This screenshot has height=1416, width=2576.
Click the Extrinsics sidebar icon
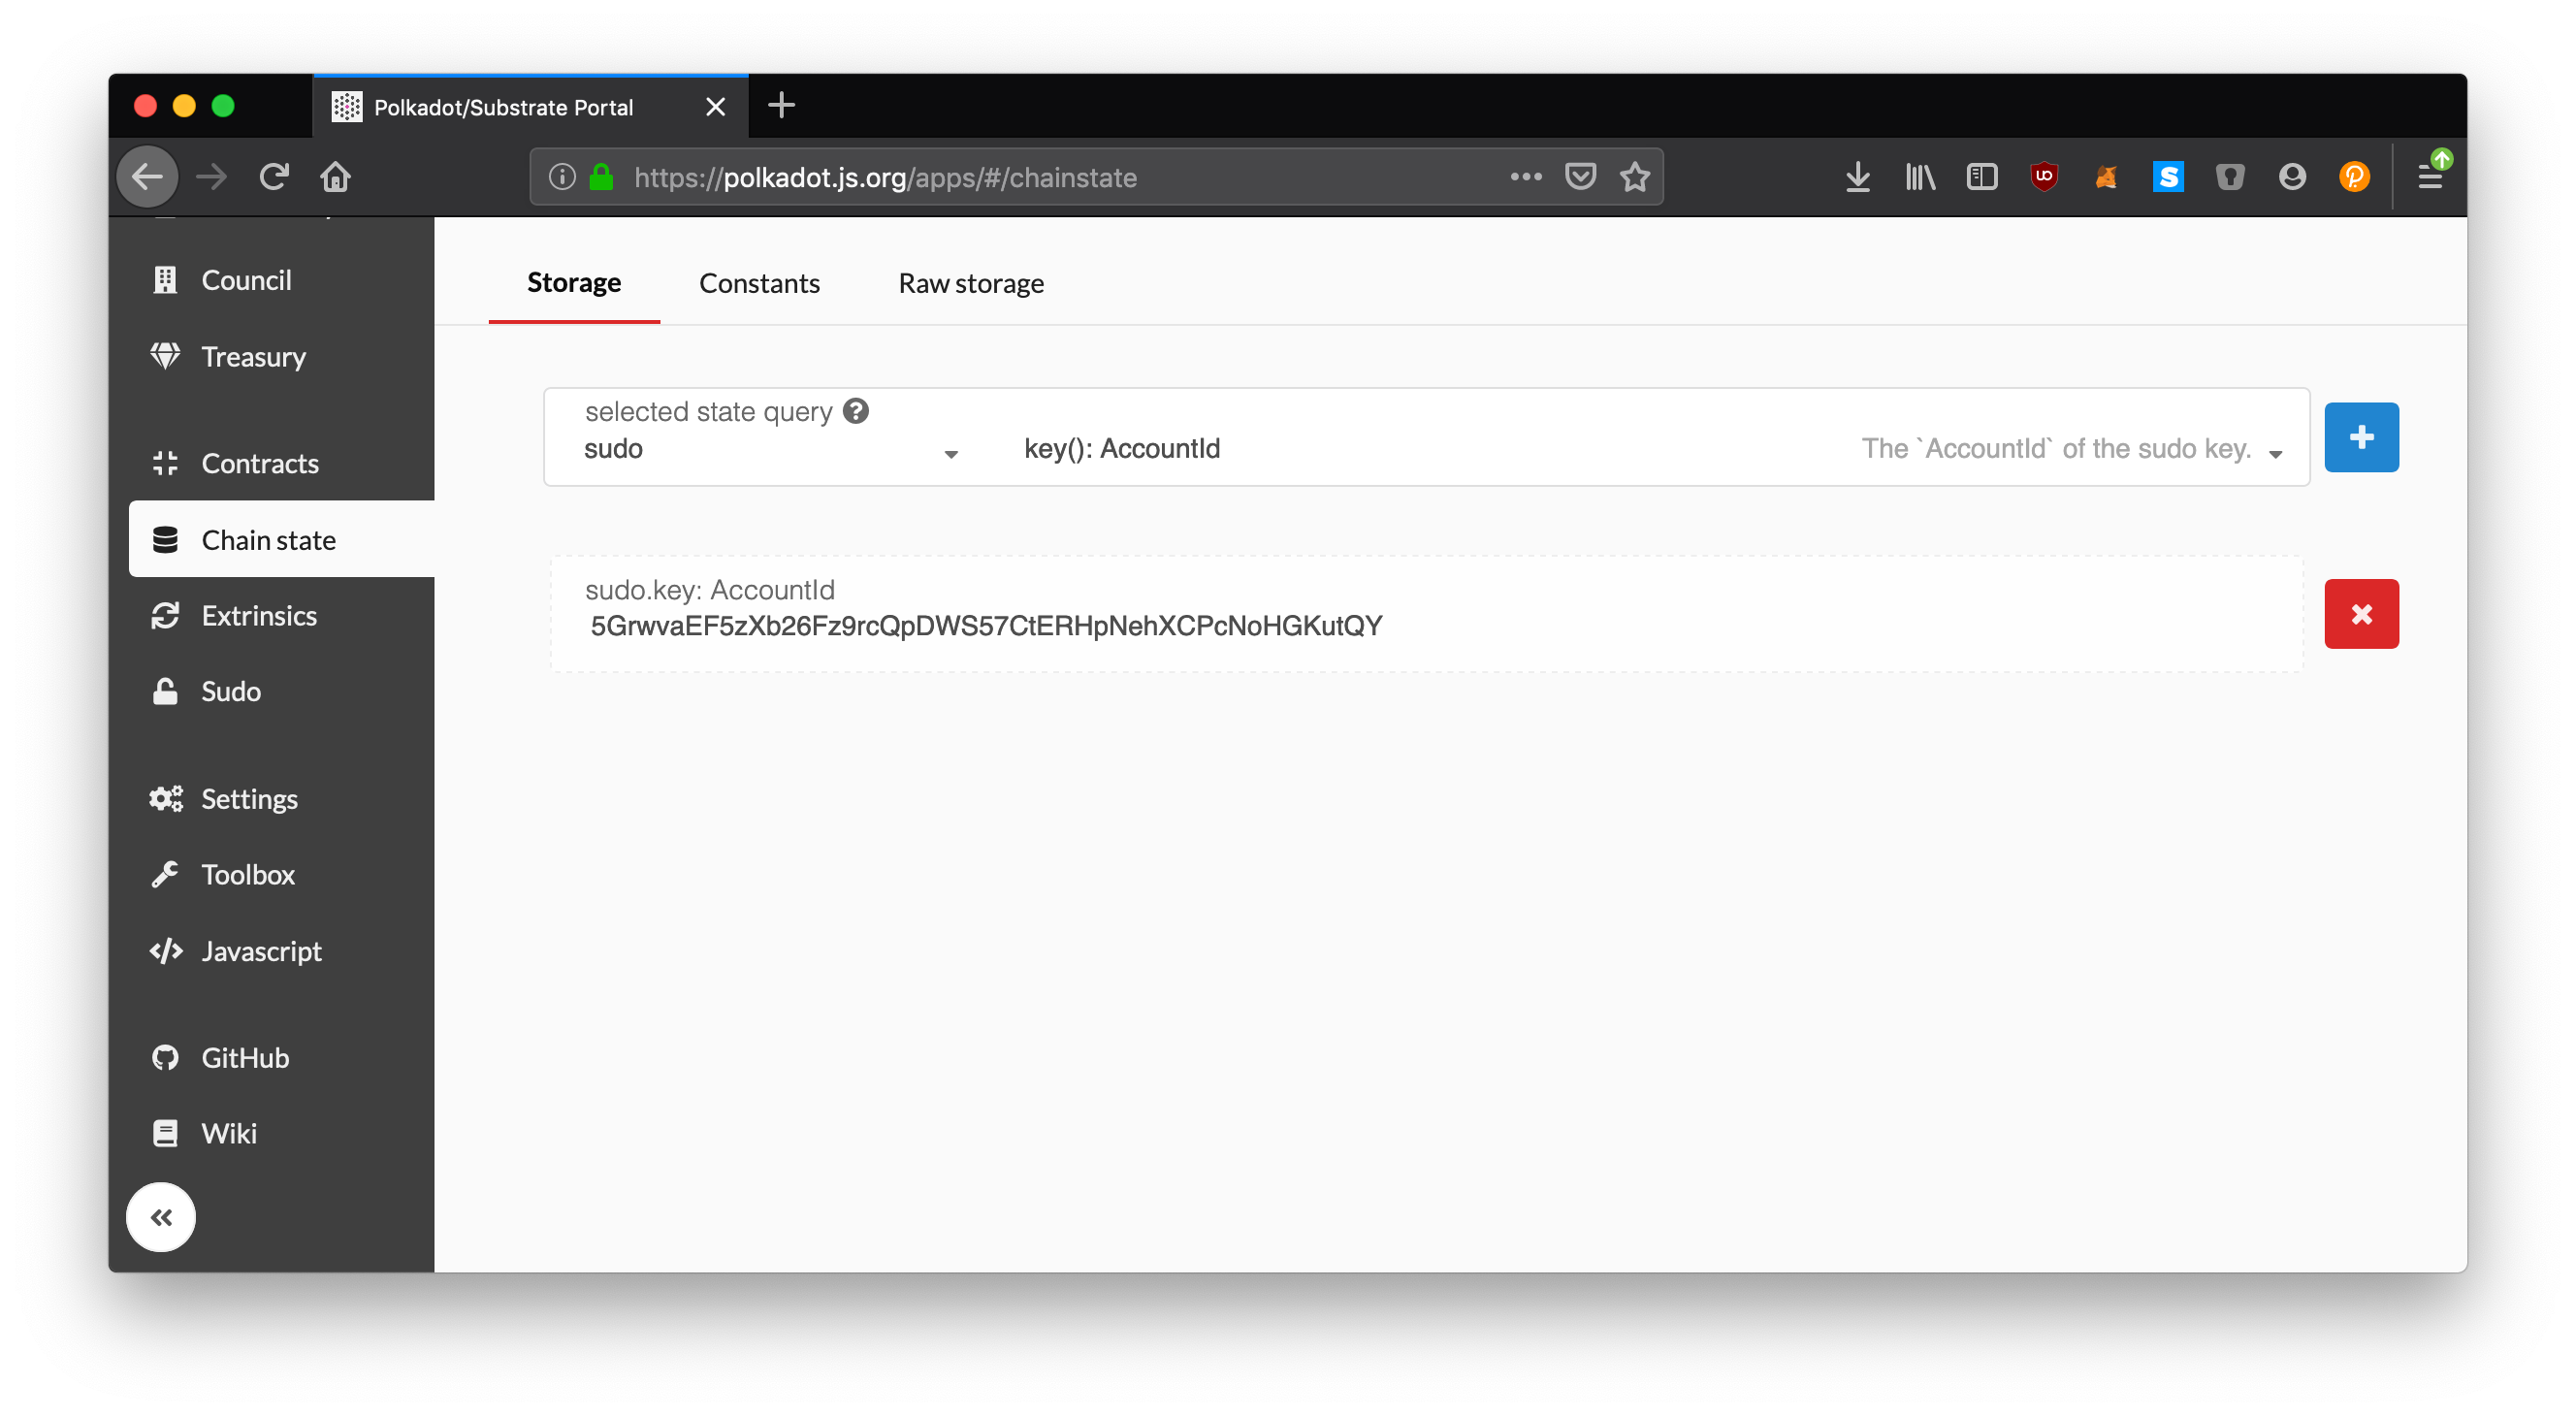pos(164,614)
